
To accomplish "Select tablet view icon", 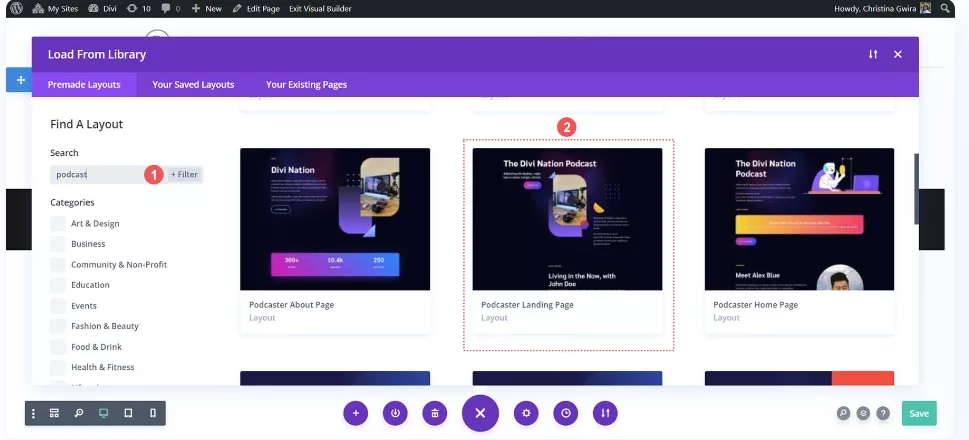I will pyautogui.click(x=129, y=413).
